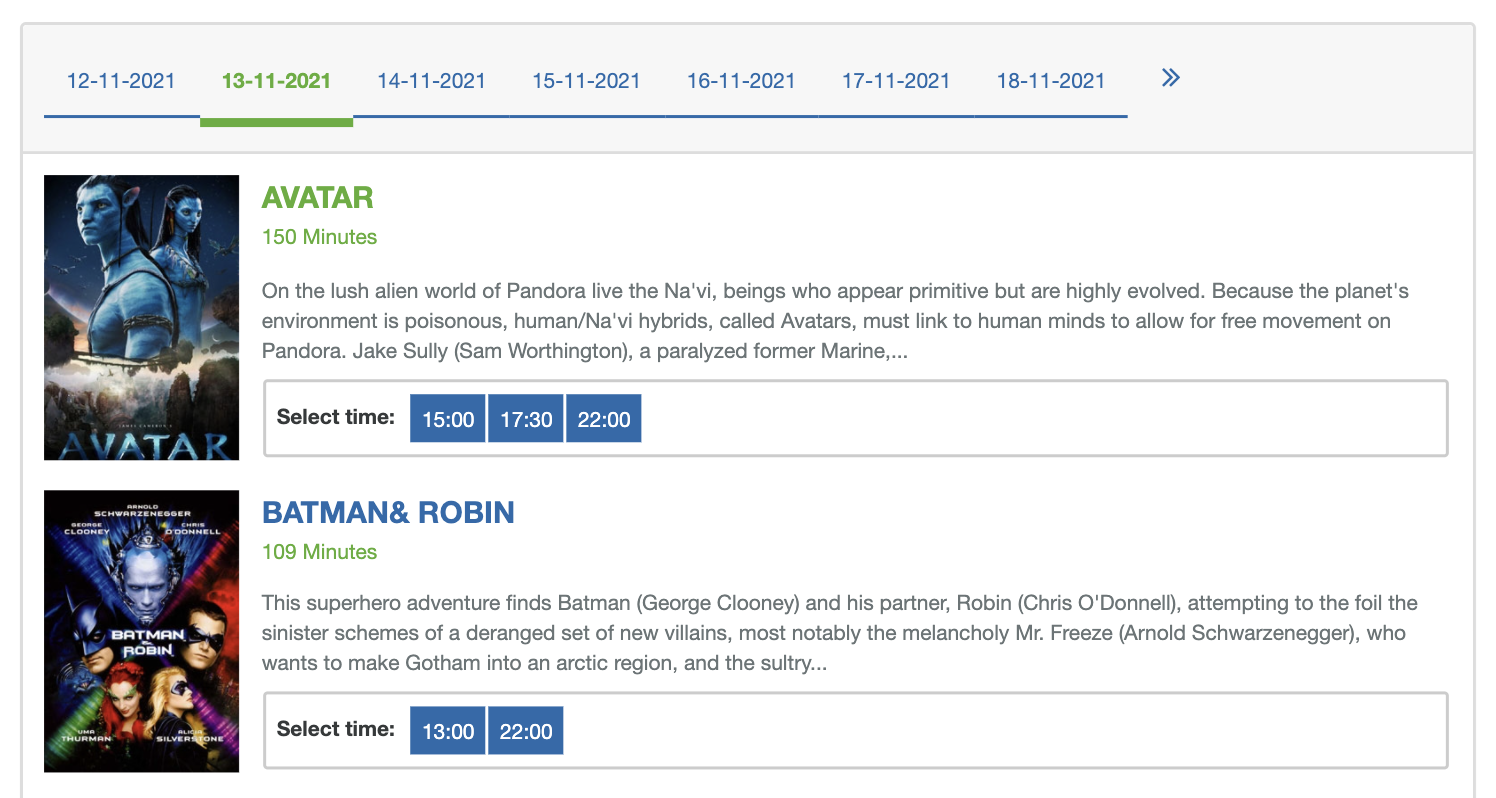
Task: Book the 22:00 Batman & Robin showtime
Action: (526, 730)
